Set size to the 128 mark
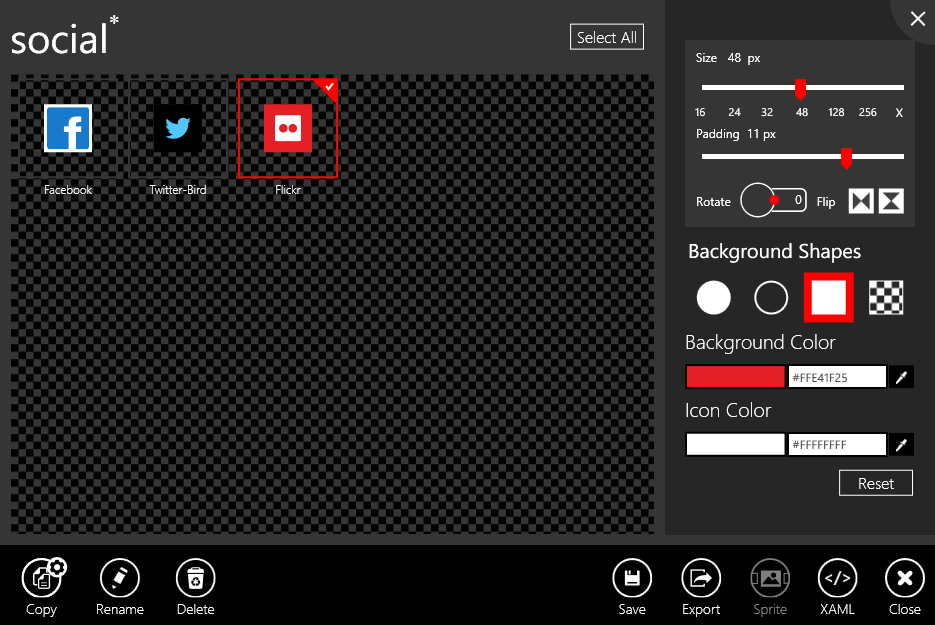 pyautogui.click(x=836, y=112)
